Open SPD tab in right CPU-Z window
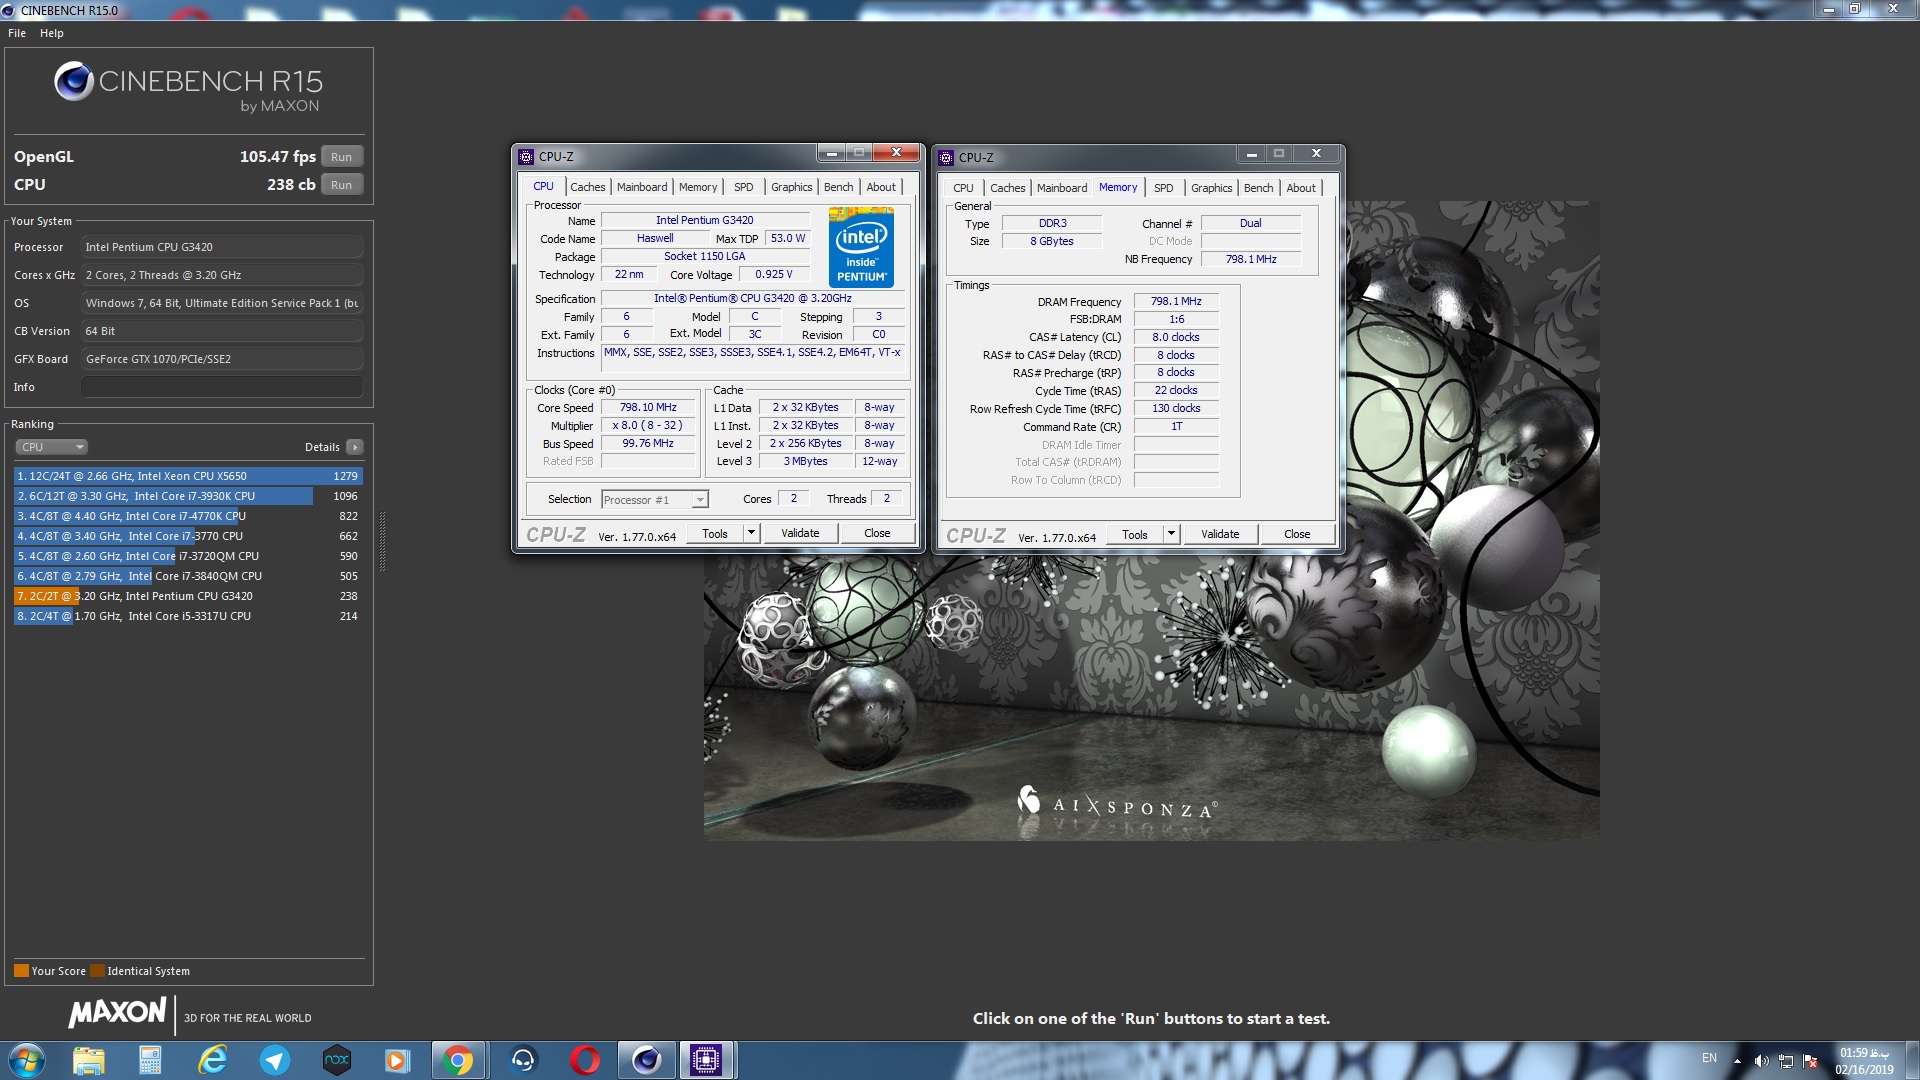1920x1080 pixels. tap(1164, 188)
